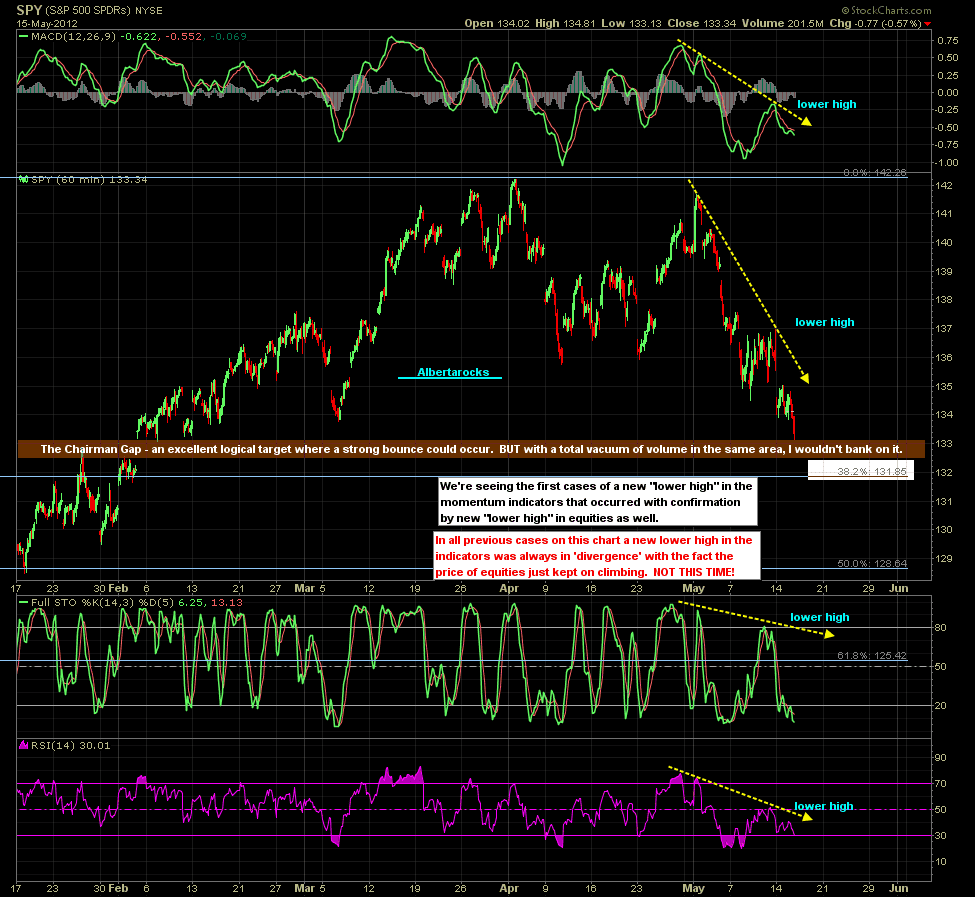Click the 137 price axis label
Viewport: 975px width, 897px height.
tap(944, 328)
